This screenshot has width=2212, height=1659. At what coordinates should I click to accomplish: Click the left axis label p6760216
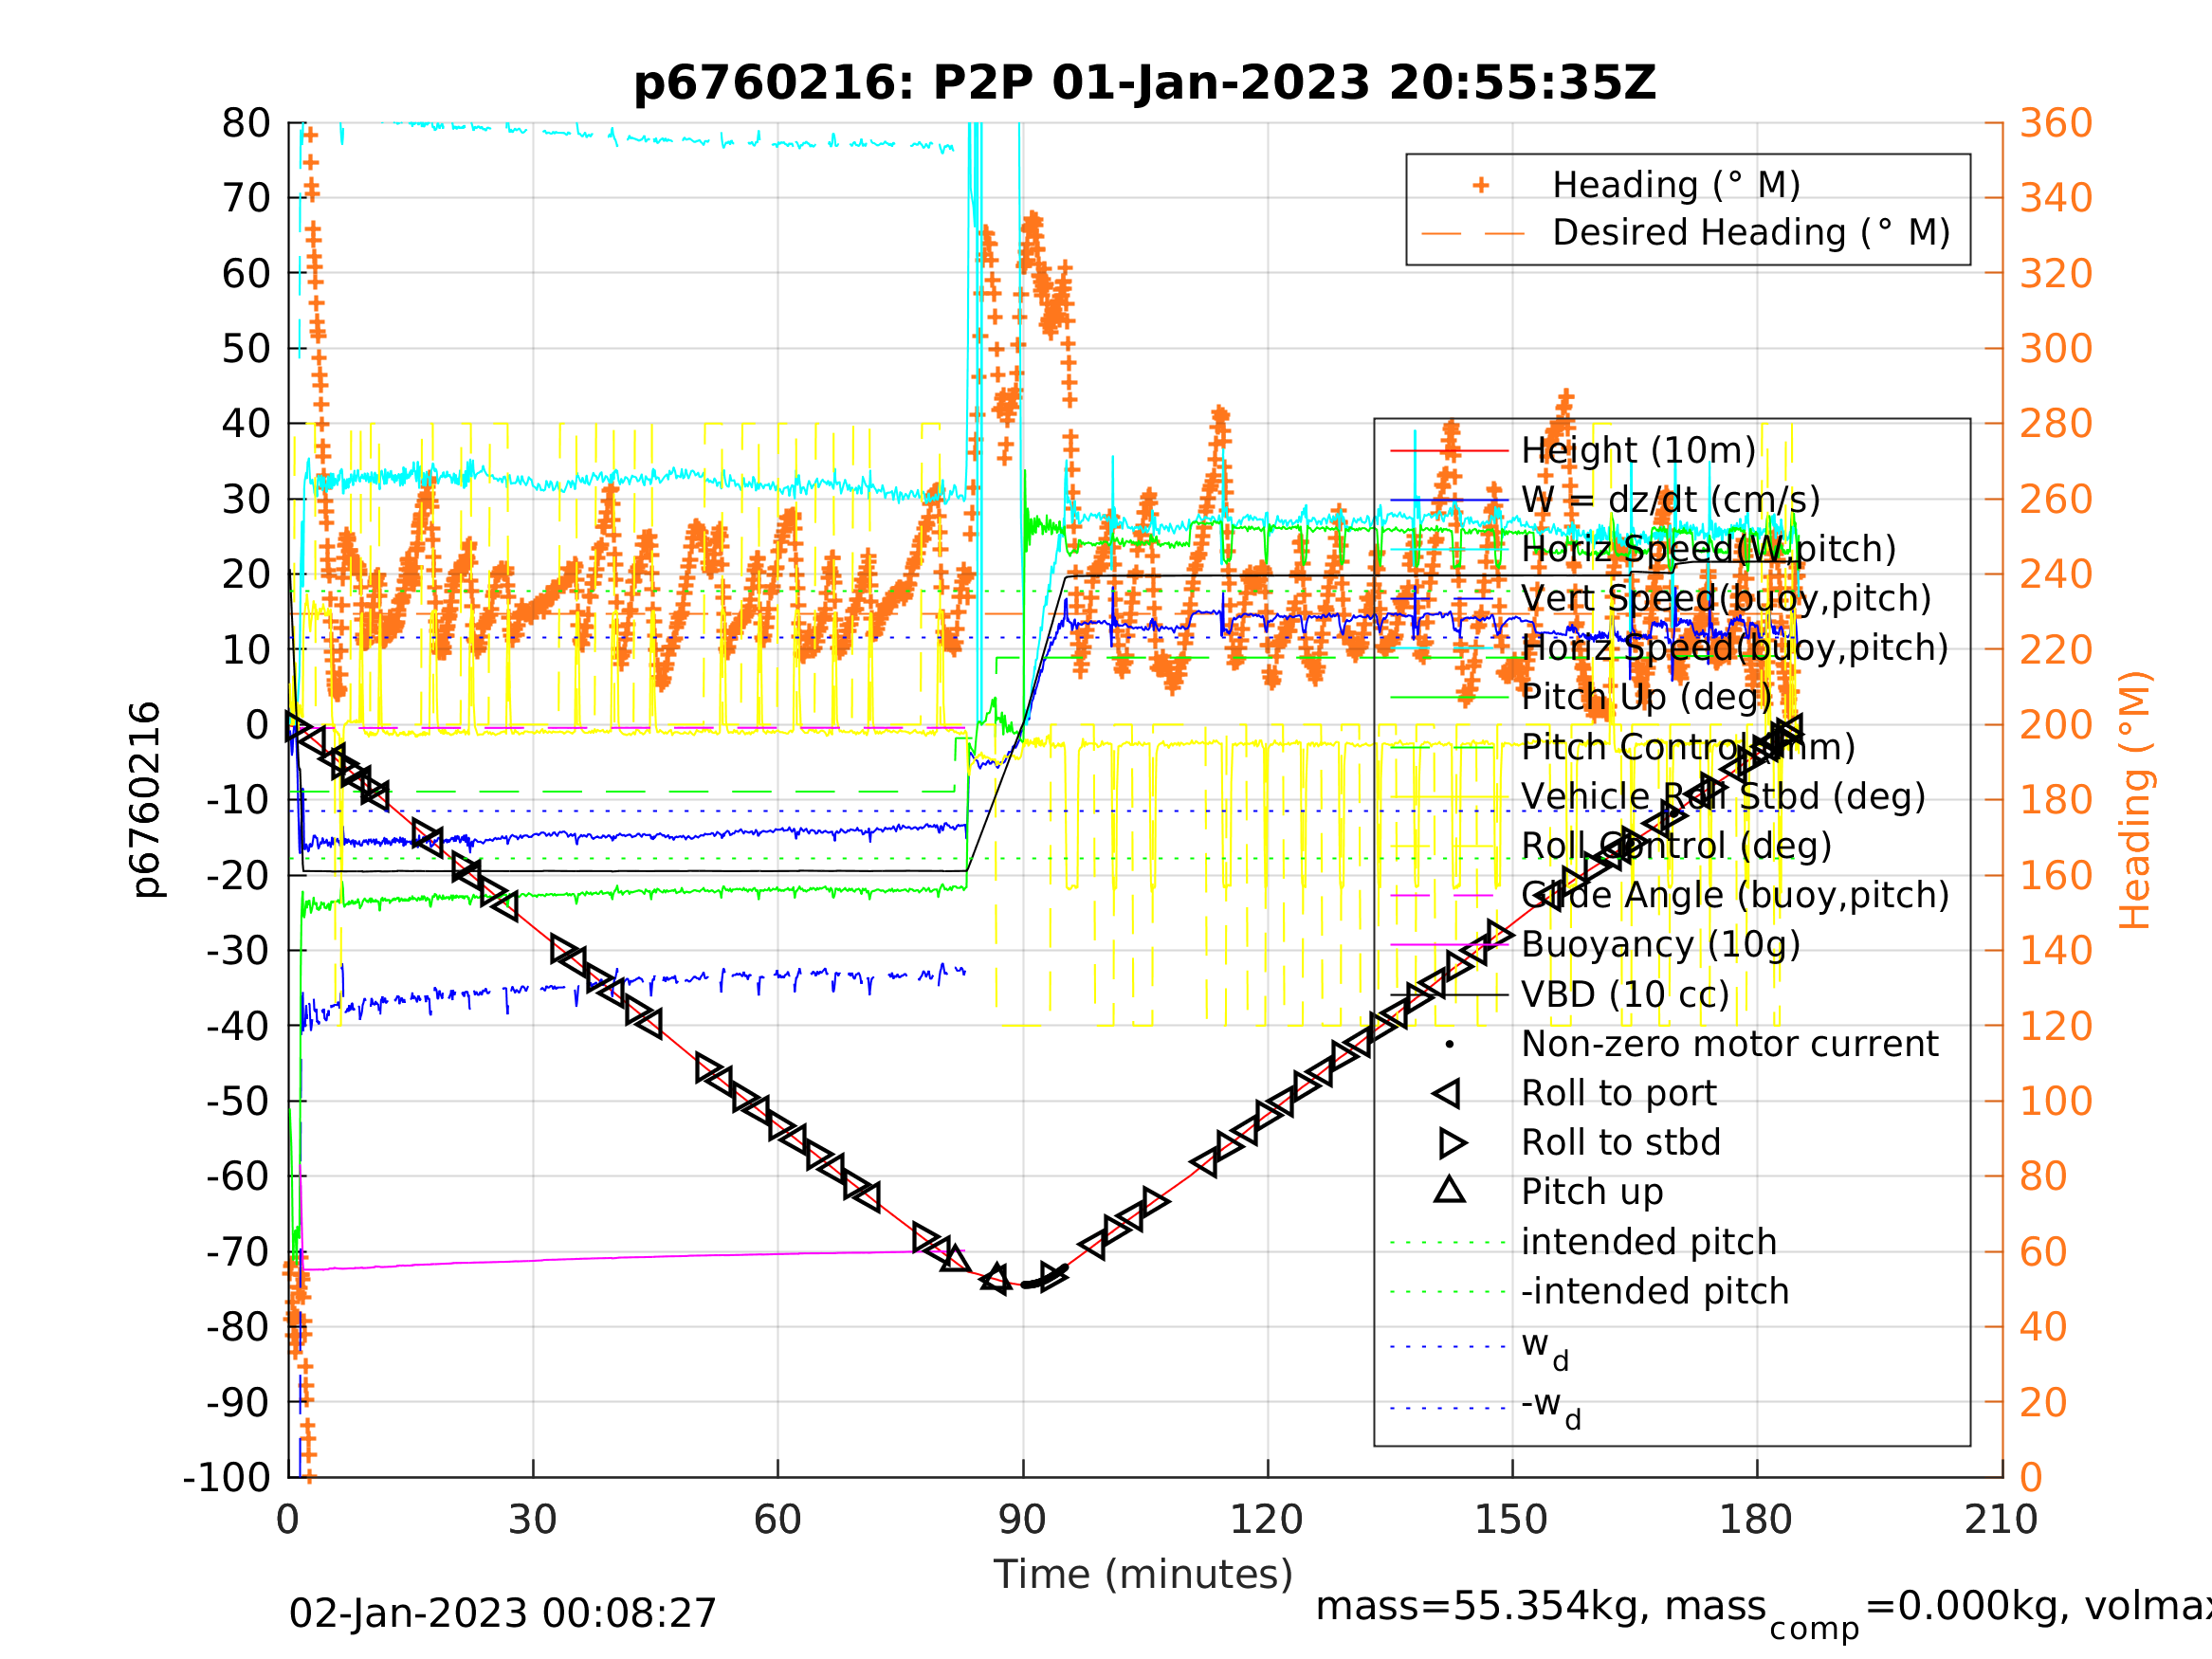146,799
